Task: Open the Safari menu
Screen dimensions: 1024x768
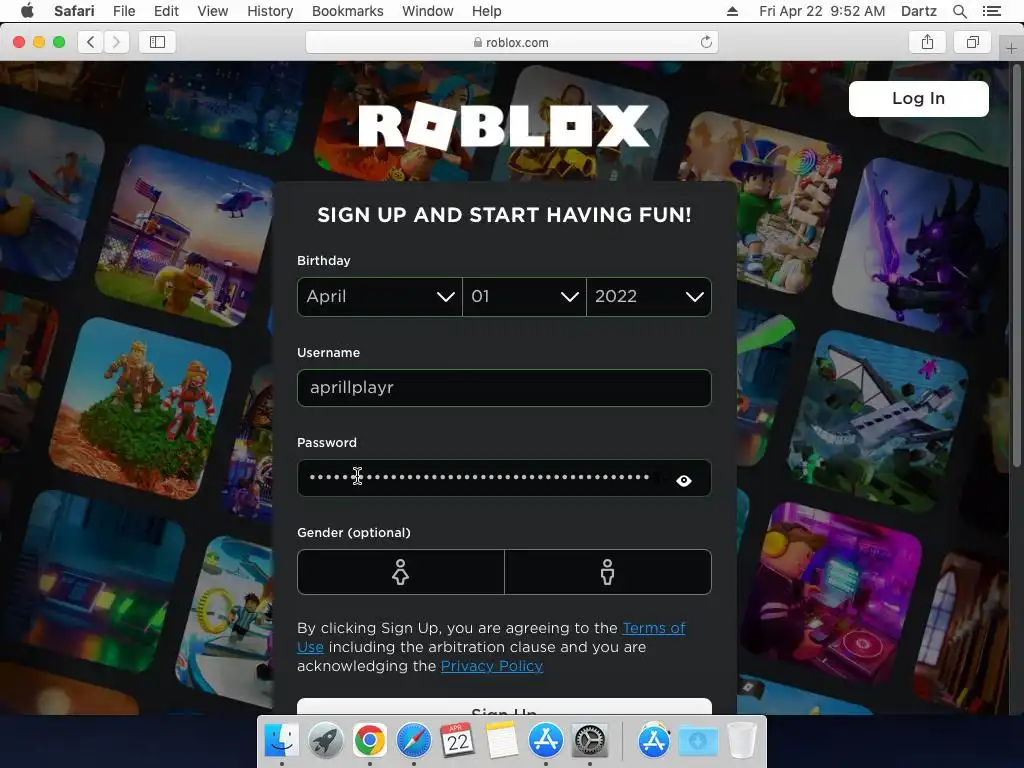Action: [x=74, y=11]
